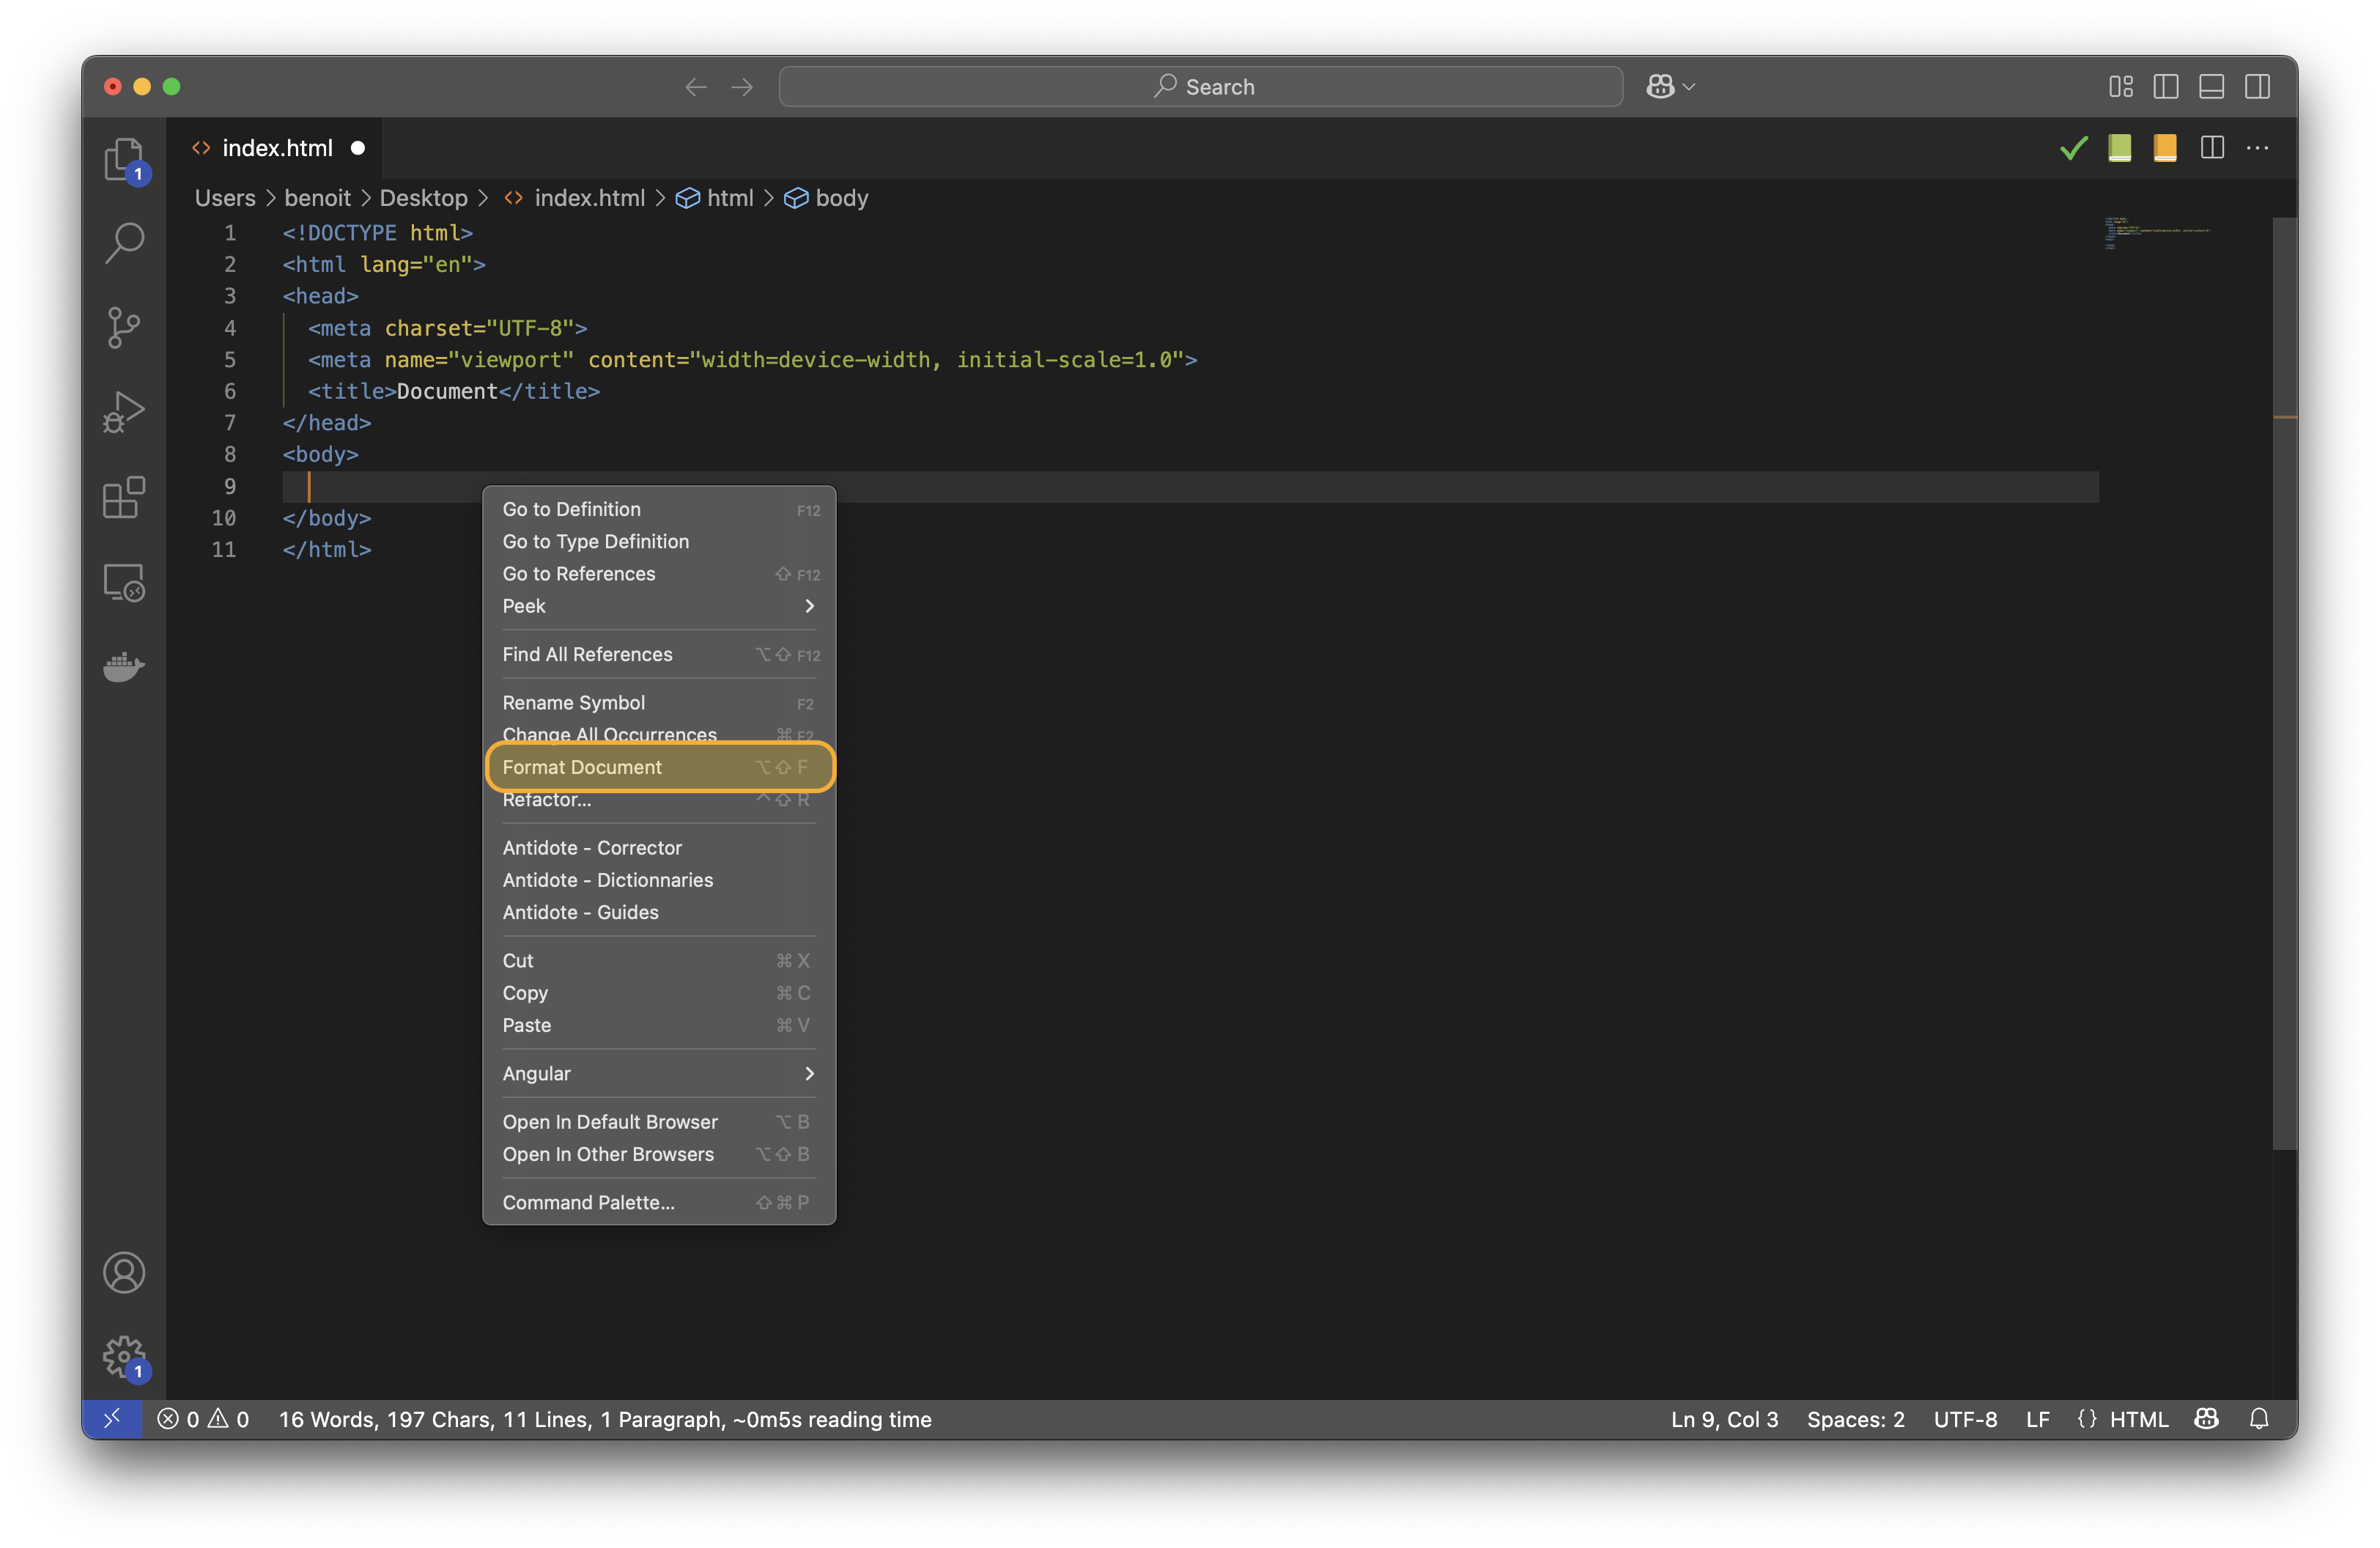2380x1548 pixels.
Task: Click the go back arrow in title bar
Action: [x=696, y=87]
